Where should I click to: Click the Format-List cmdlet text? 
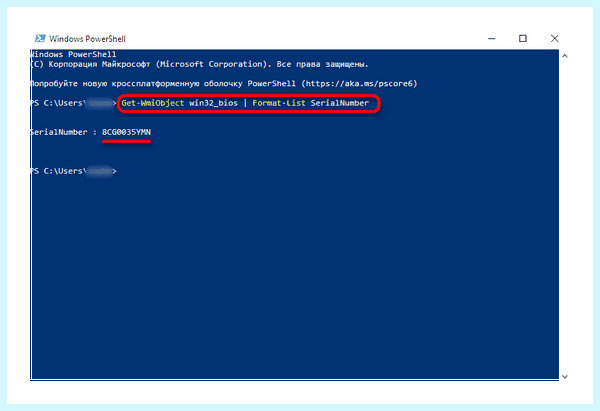pyautogui.click(x=279, y=103)
